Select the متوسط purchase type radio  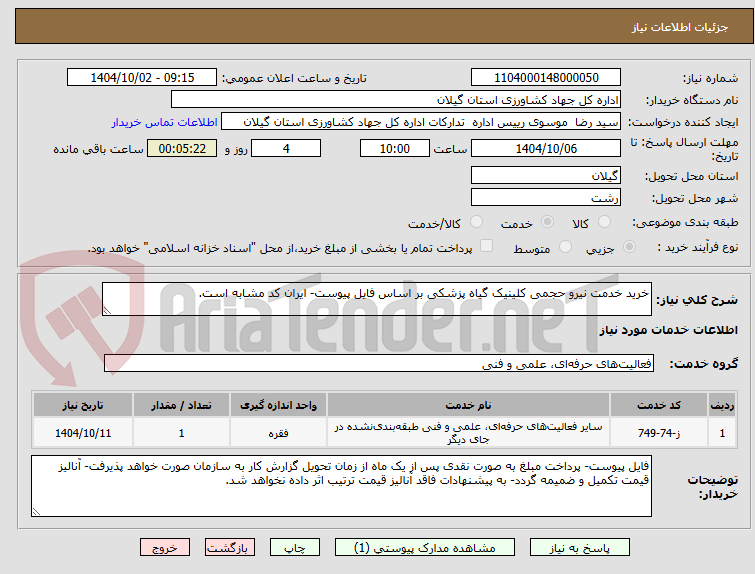[565, 247]
